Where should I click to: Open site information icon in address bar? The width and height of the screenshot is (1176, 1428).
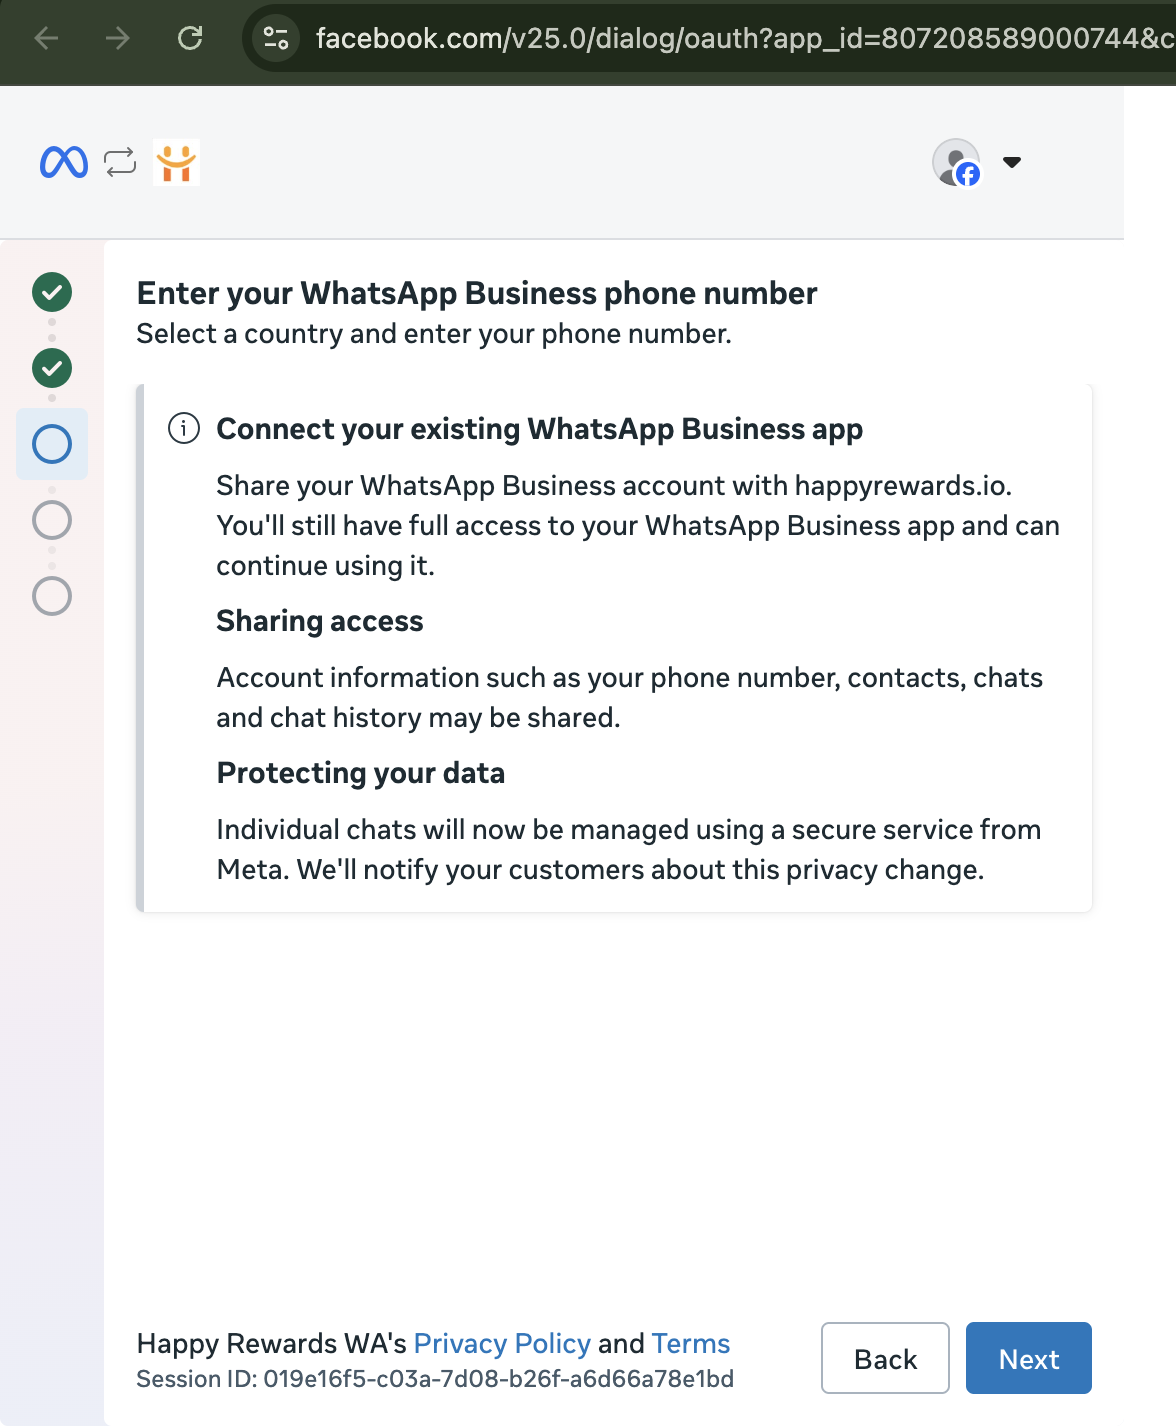(276, 38)
